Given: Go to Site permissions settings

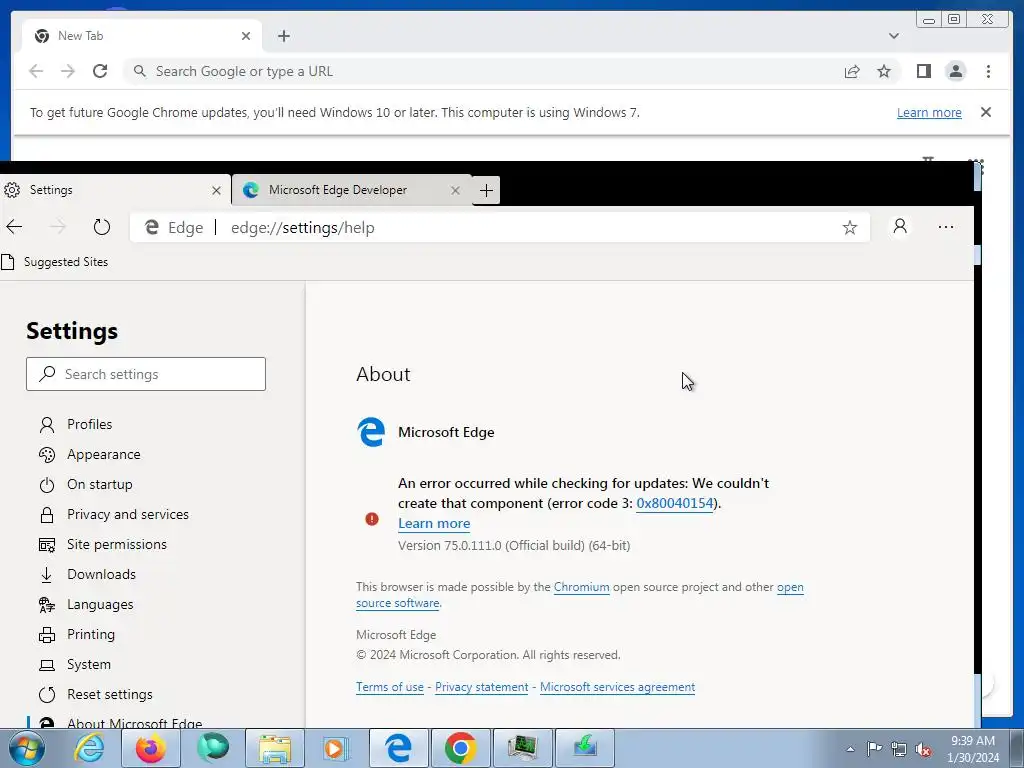Looking at the screenshot, I should (x=116, y=545).
